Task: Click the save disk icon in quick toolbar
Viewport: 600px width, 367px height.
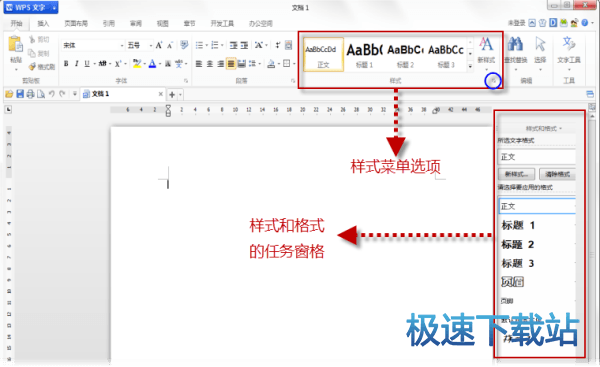Action: 20,94
